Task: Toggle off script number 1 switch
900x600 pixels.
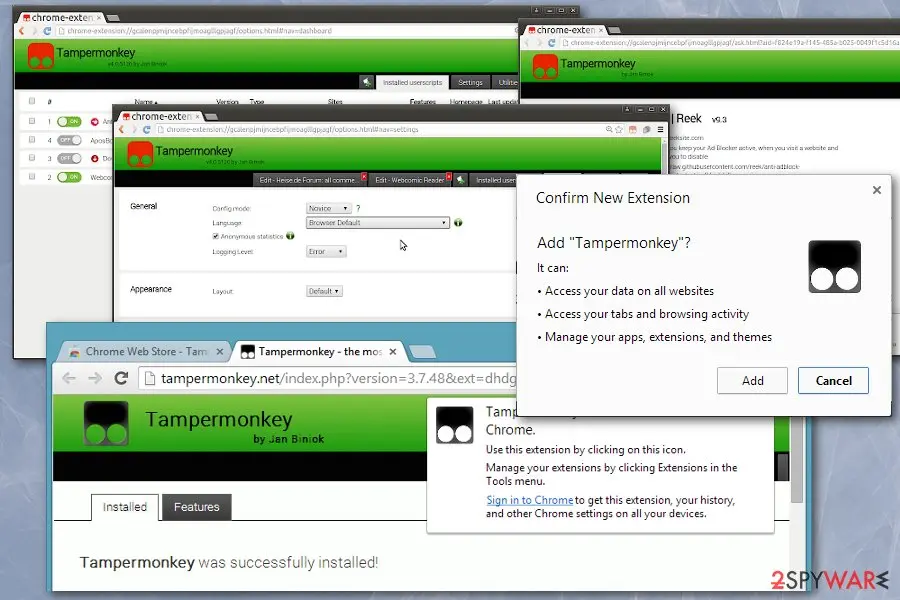Action: [69, 122]
